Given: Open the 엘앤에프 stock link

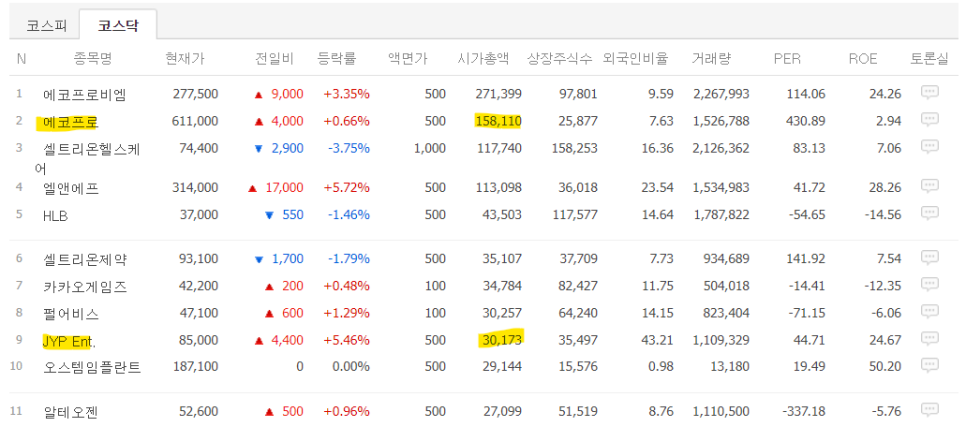Looking at the screenshot, I should [x=71, y=188].
